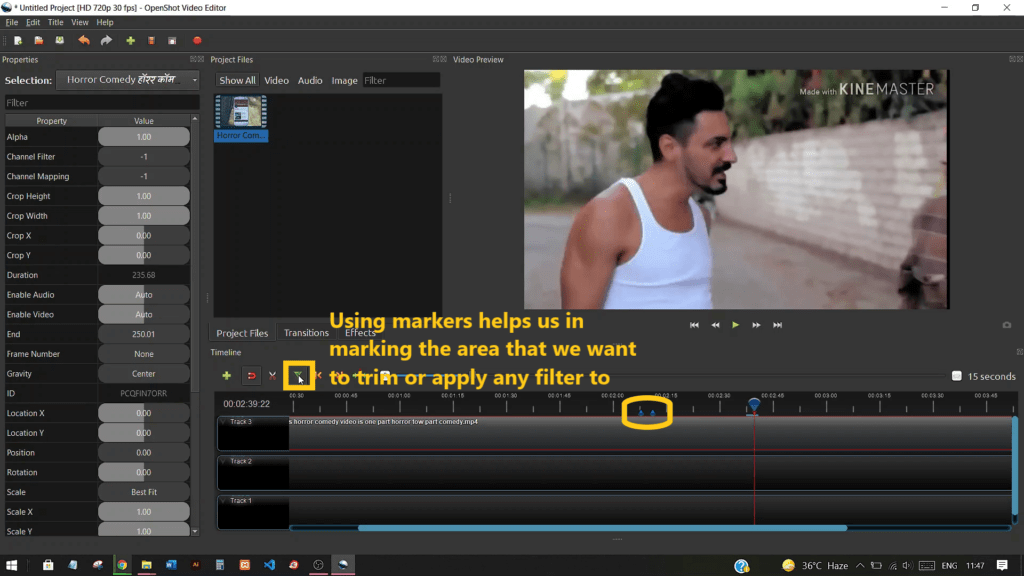
Task: Toggle the 15 seconds zoom checkbox
Action: [x=956, y=375]
